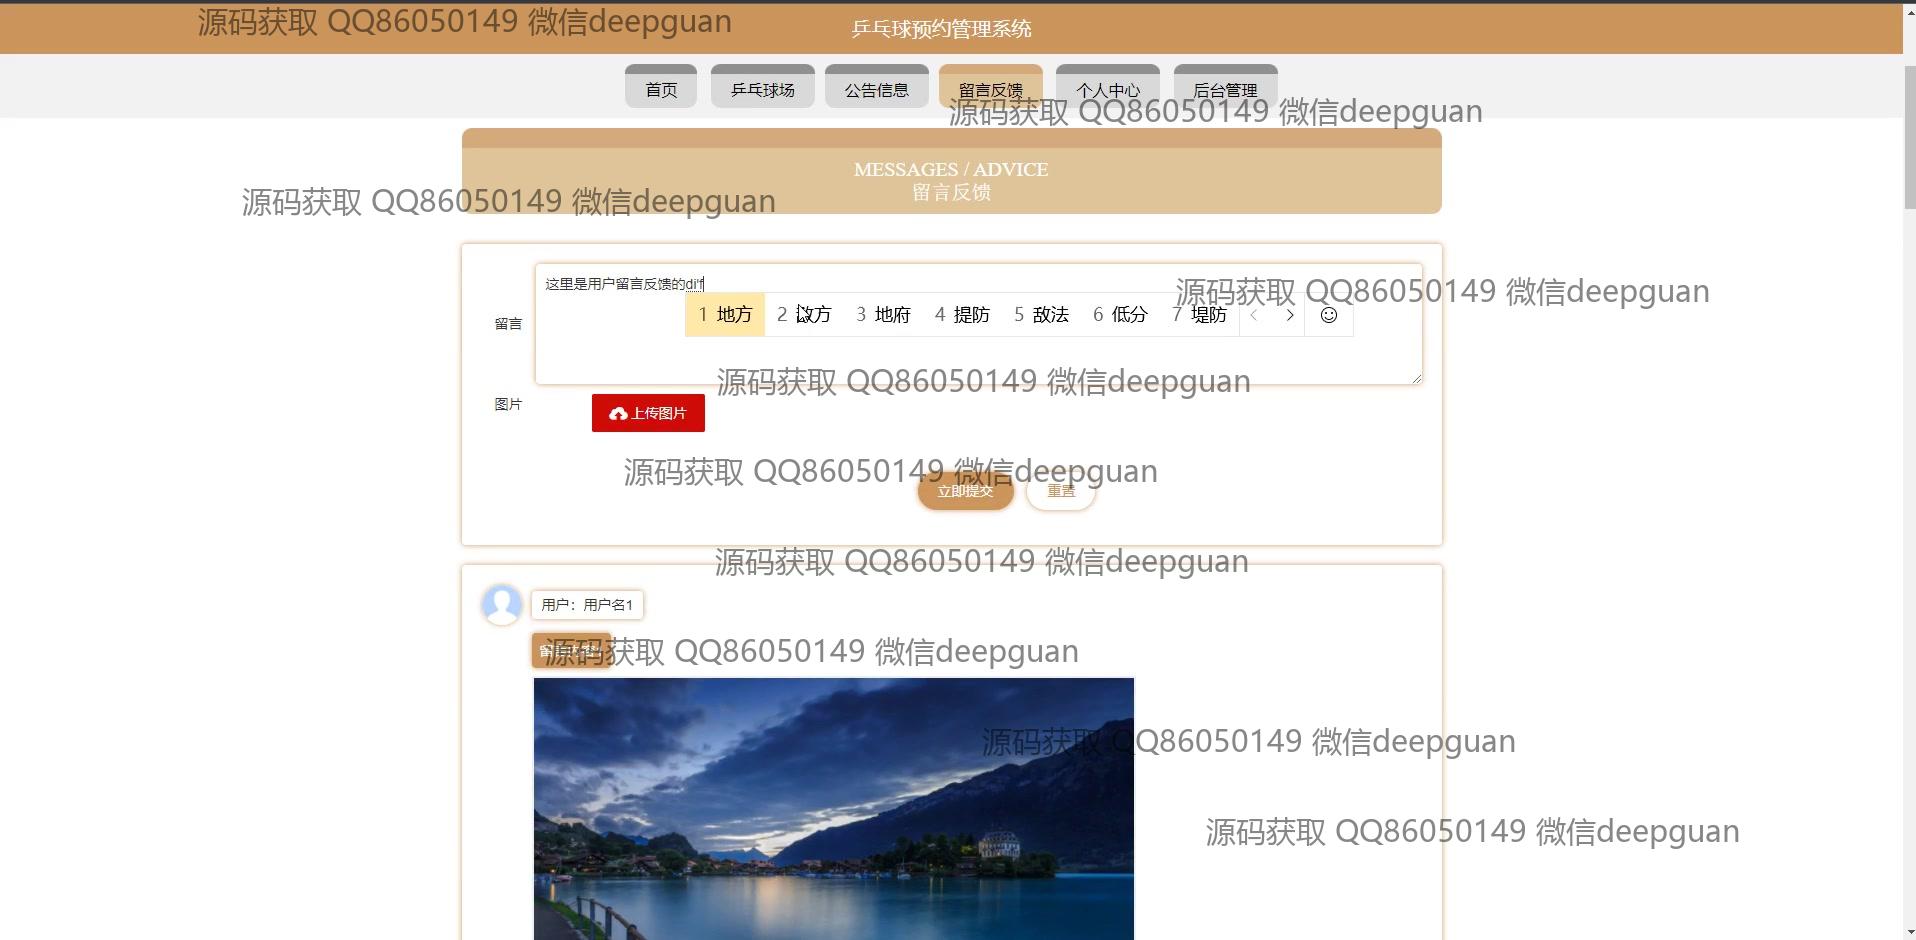Viewport: 1916px width, 940px height.
Task: Open the IME emoji smiley panel
Action: [1329, 315]
